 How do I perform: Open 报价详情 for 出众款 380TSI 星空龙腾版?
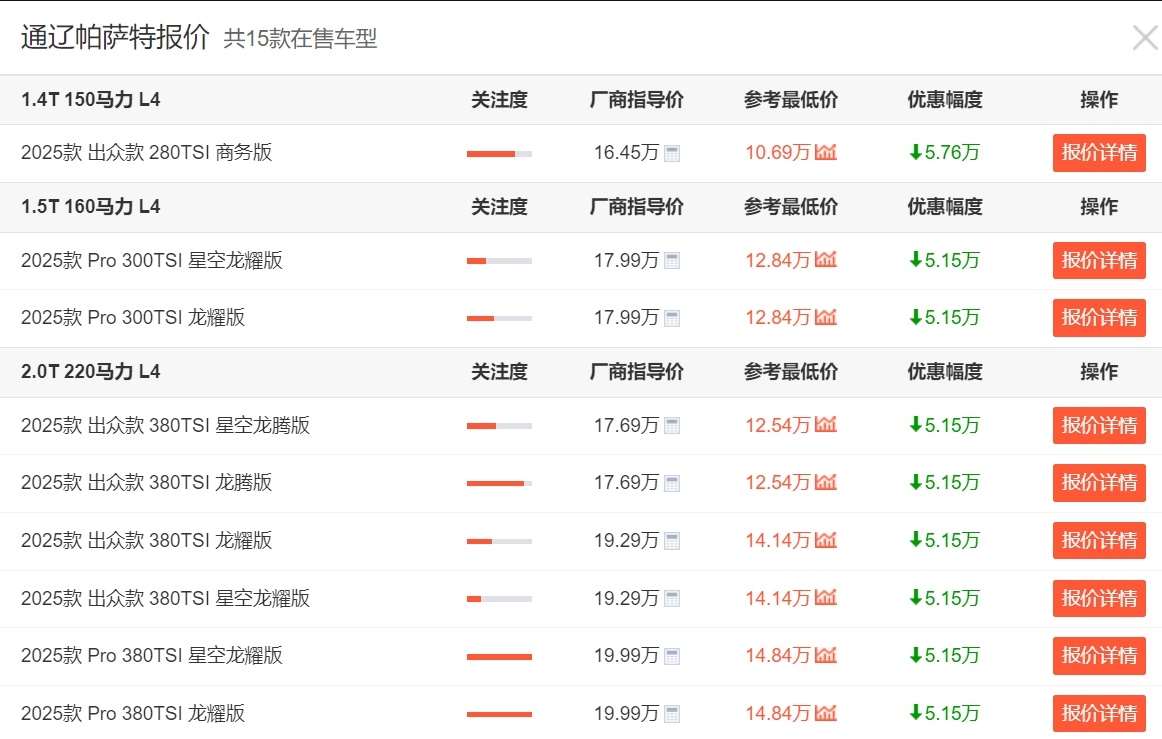coord(1099,425)
